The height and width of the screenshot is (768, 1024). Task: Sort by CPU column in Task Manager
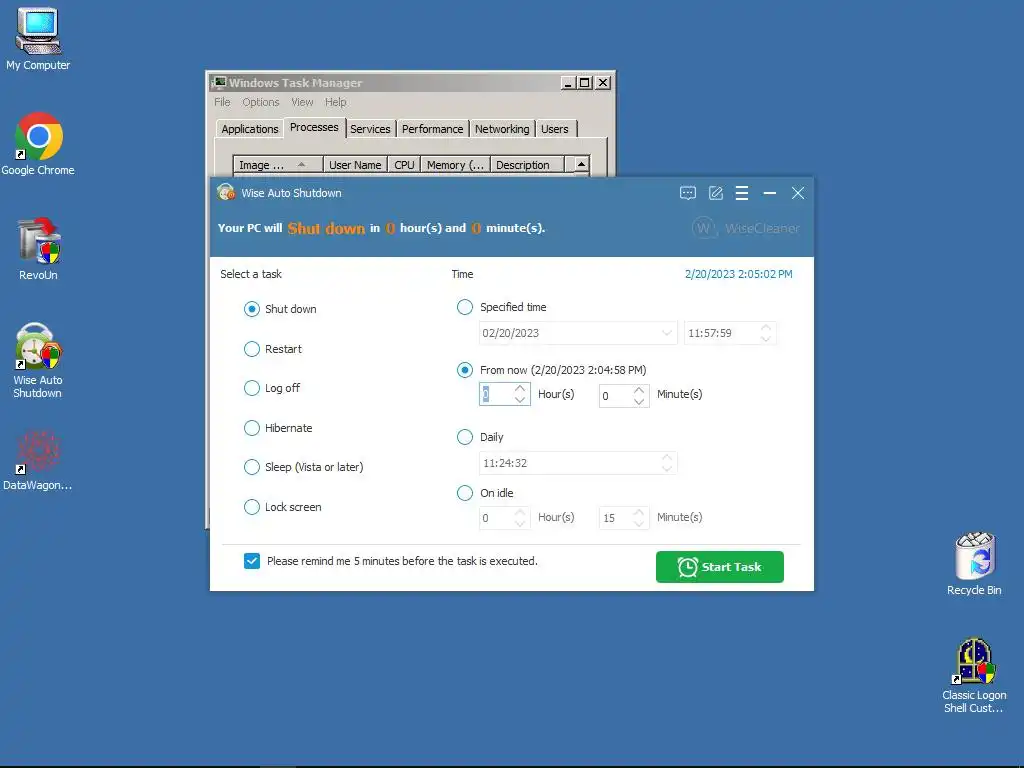(404, 165)
